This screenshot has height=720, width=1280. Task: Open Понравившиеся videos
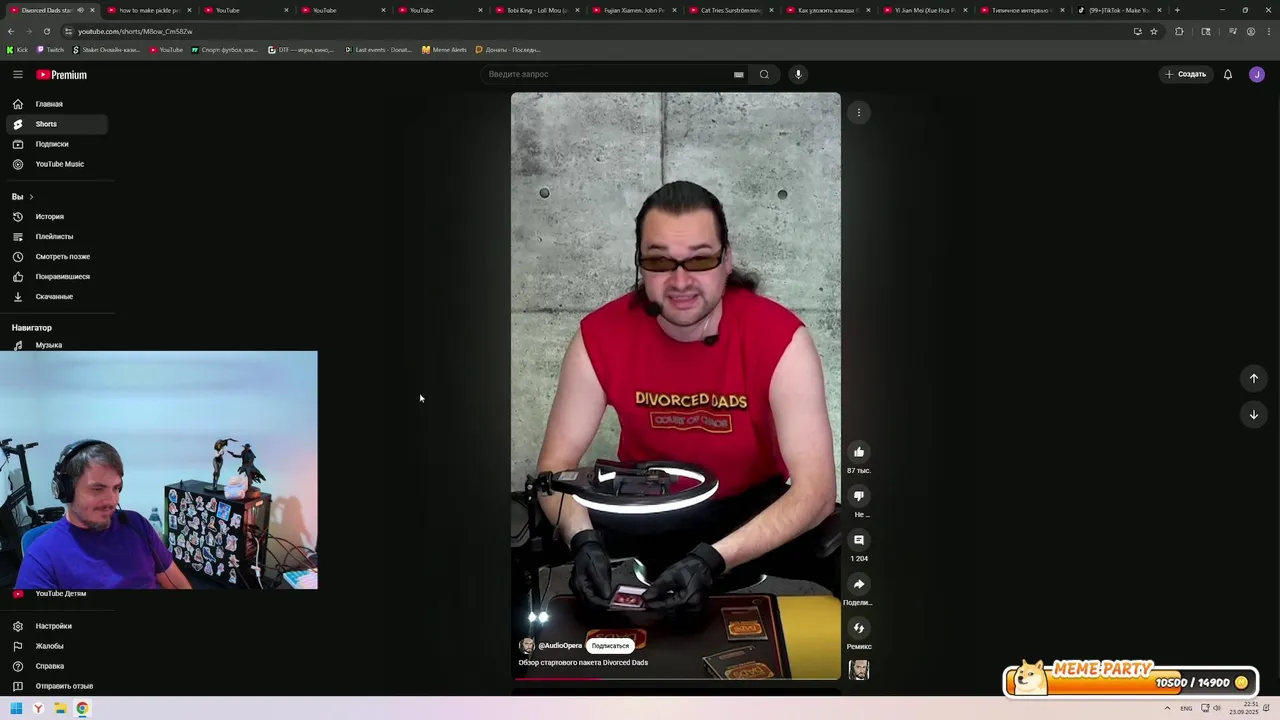[x=56, y=277]
